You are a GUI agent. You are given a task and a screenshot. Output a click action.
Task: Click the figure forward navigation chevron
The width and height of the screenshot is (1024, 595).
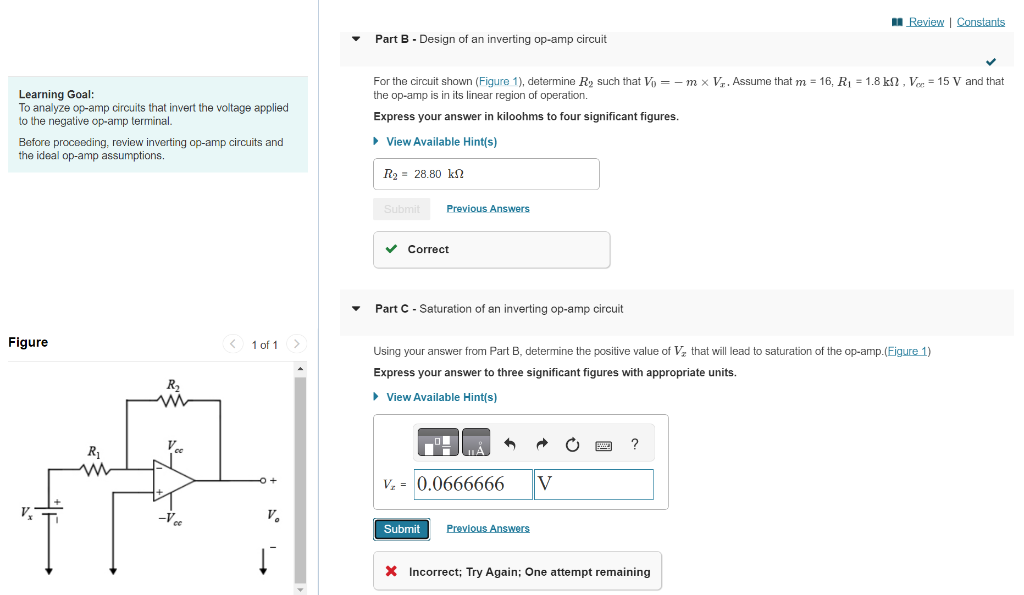tap(296, 344)
